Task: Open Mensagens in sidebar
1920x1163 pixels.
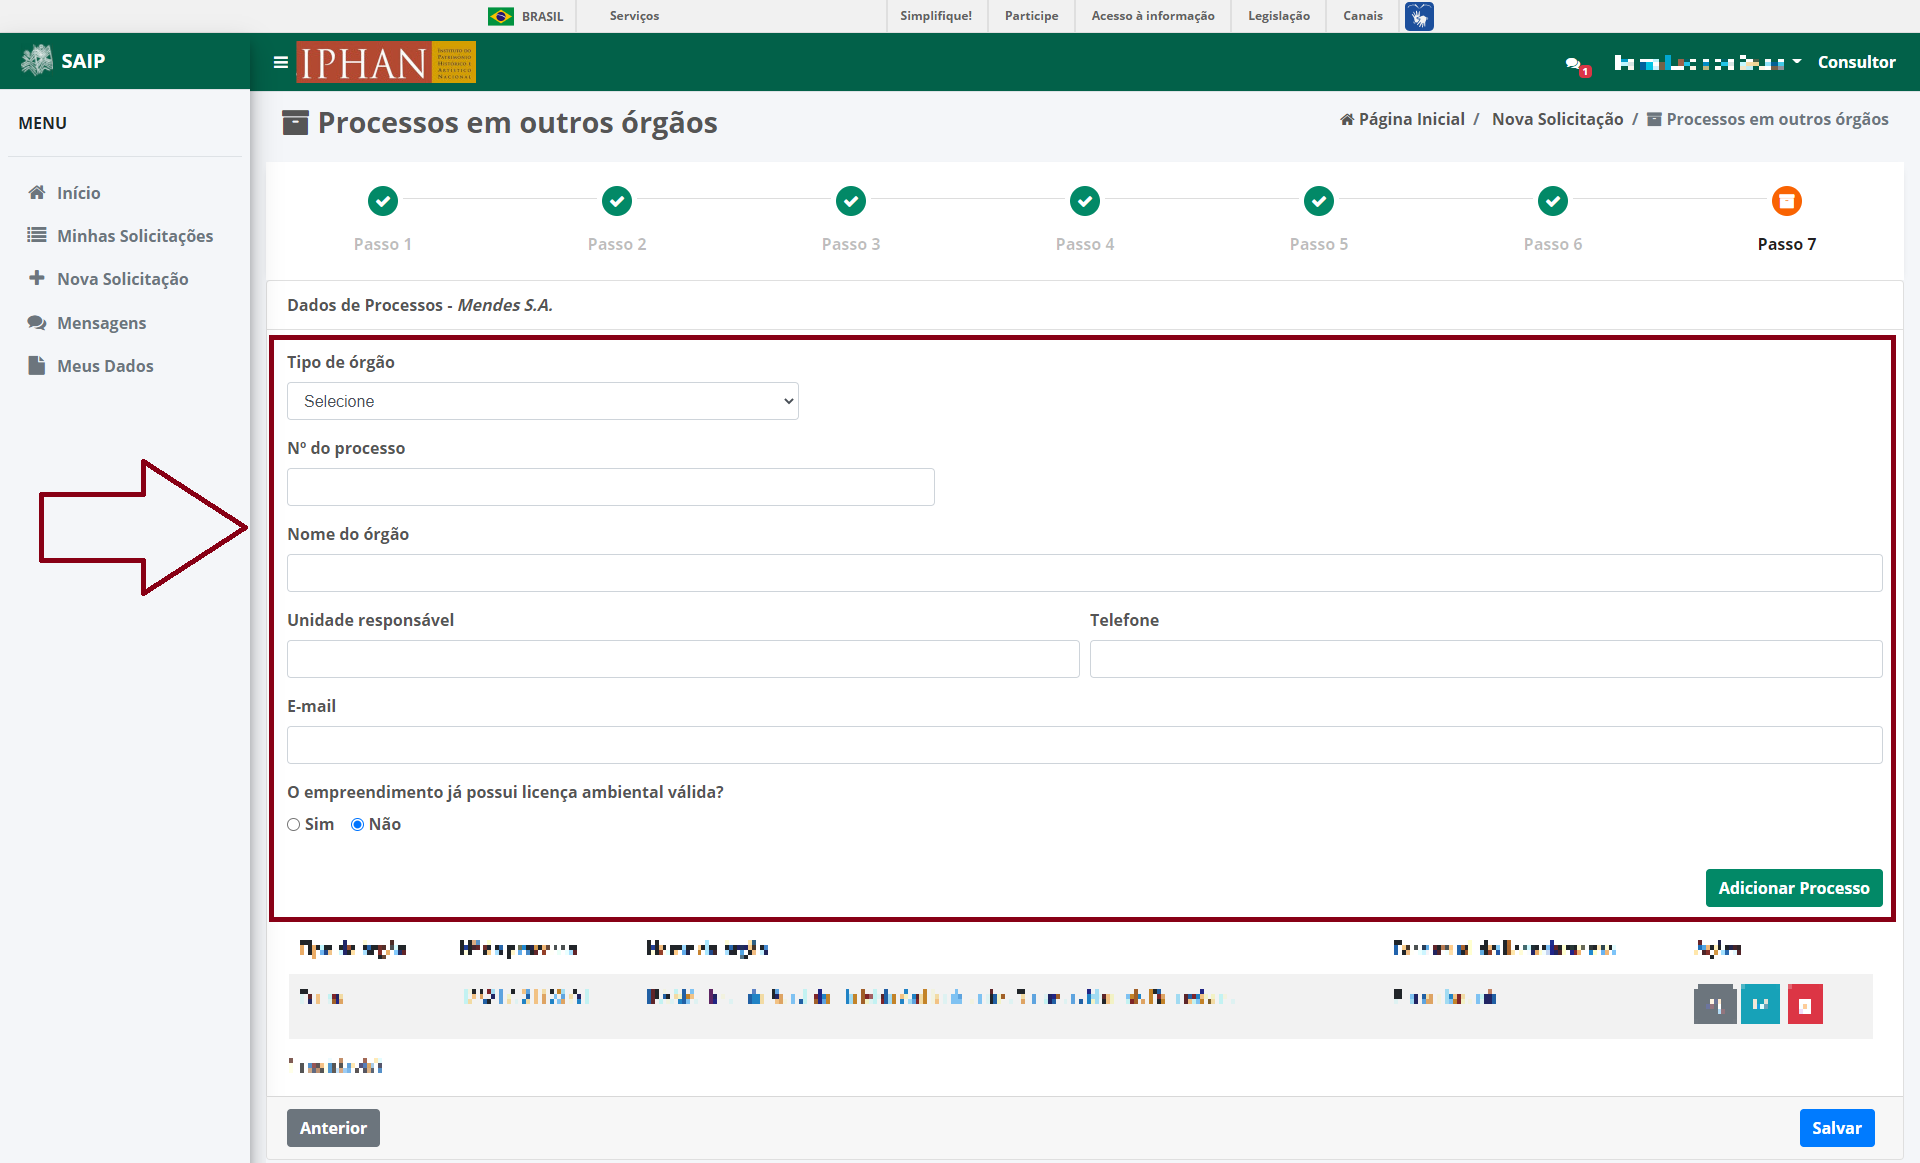Action: click(x=87, y=323)
